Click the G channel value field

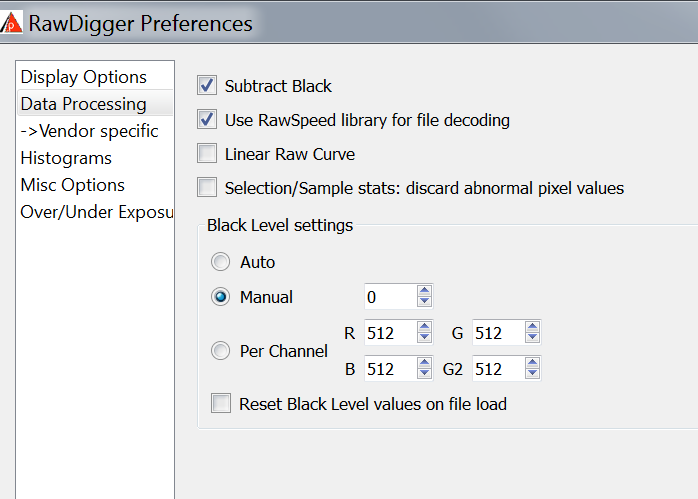point(499,333)
